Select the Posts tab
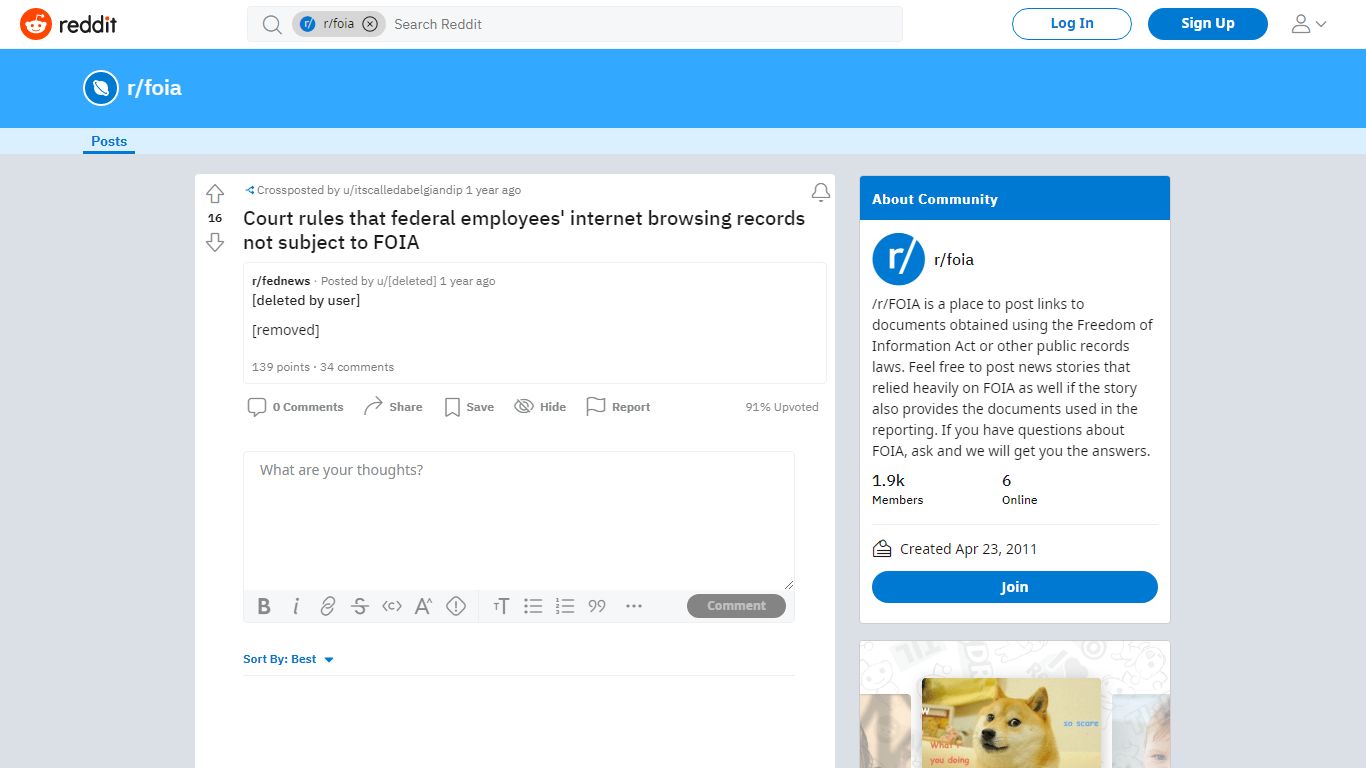The image size is (1366, 768). pos(109,142)
